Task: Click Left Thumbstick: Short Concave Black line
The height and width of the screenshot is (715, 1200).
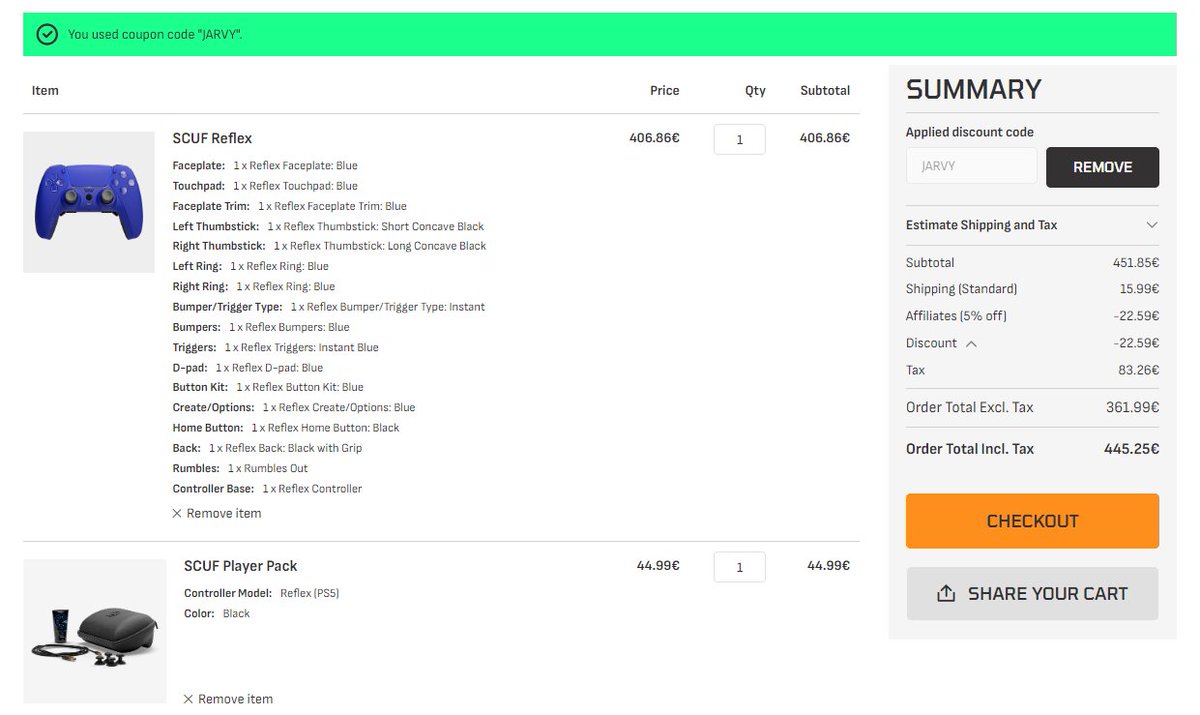Action: click(328, 226)
